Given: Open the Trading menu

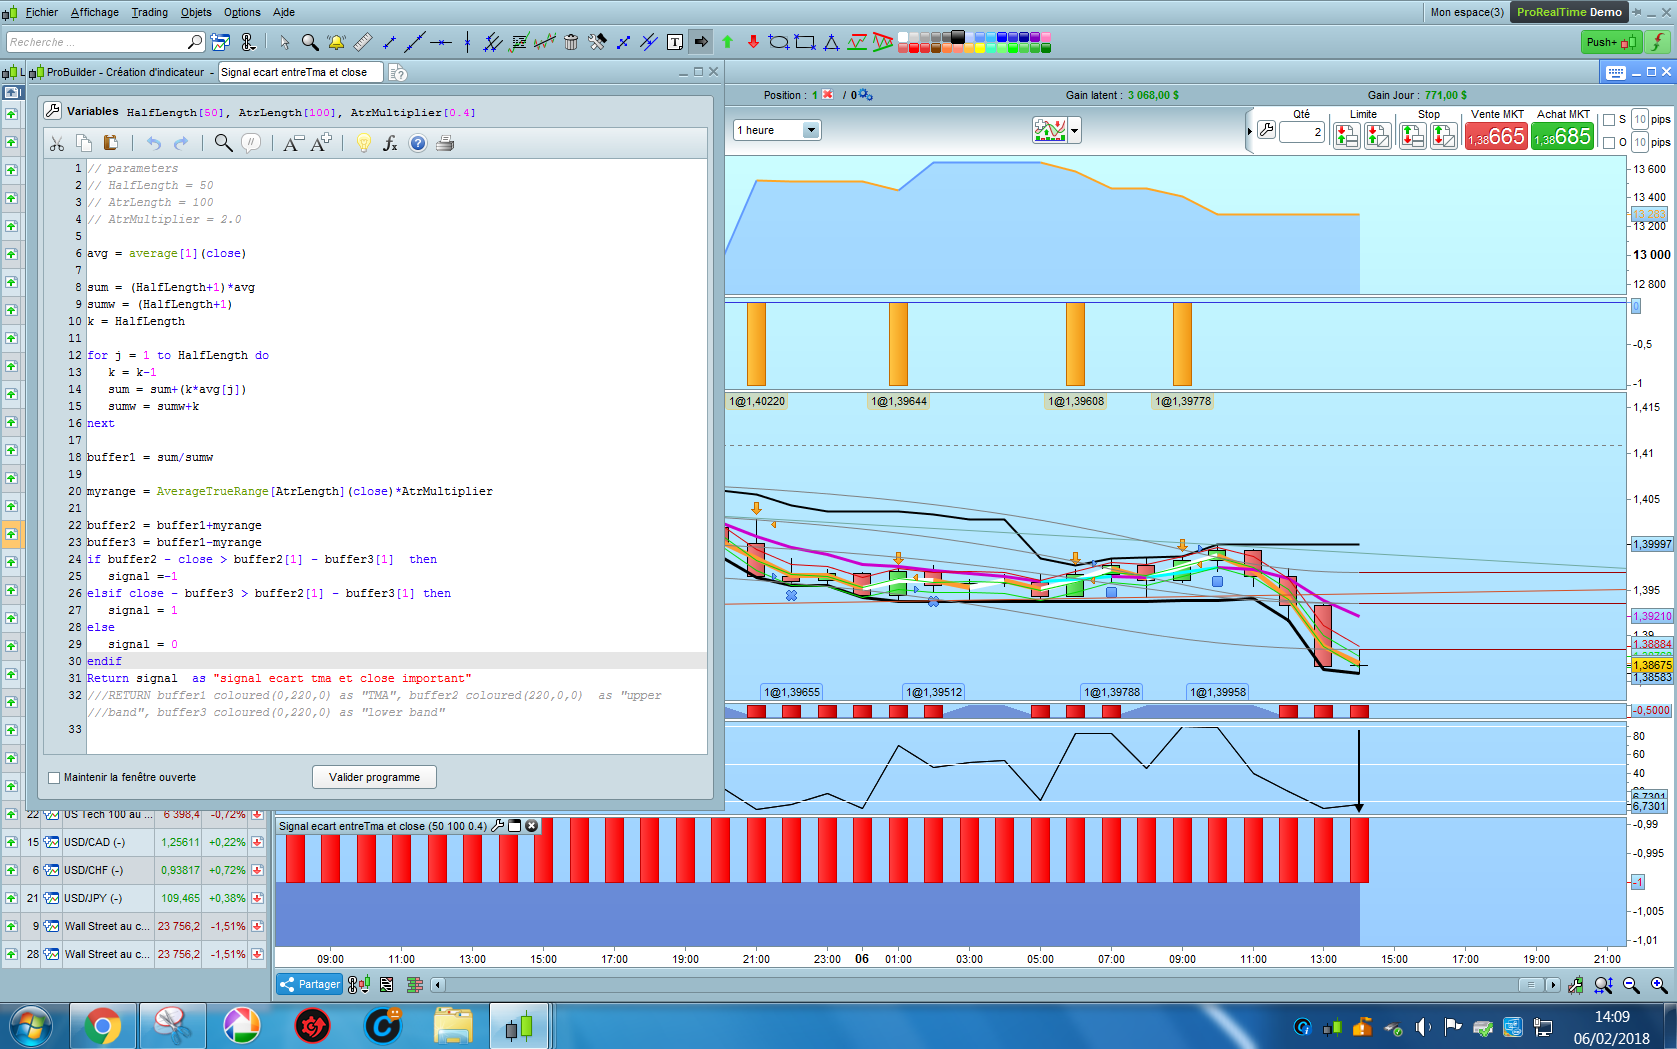Looking at the screenshot, I should (x=149, y=12).
